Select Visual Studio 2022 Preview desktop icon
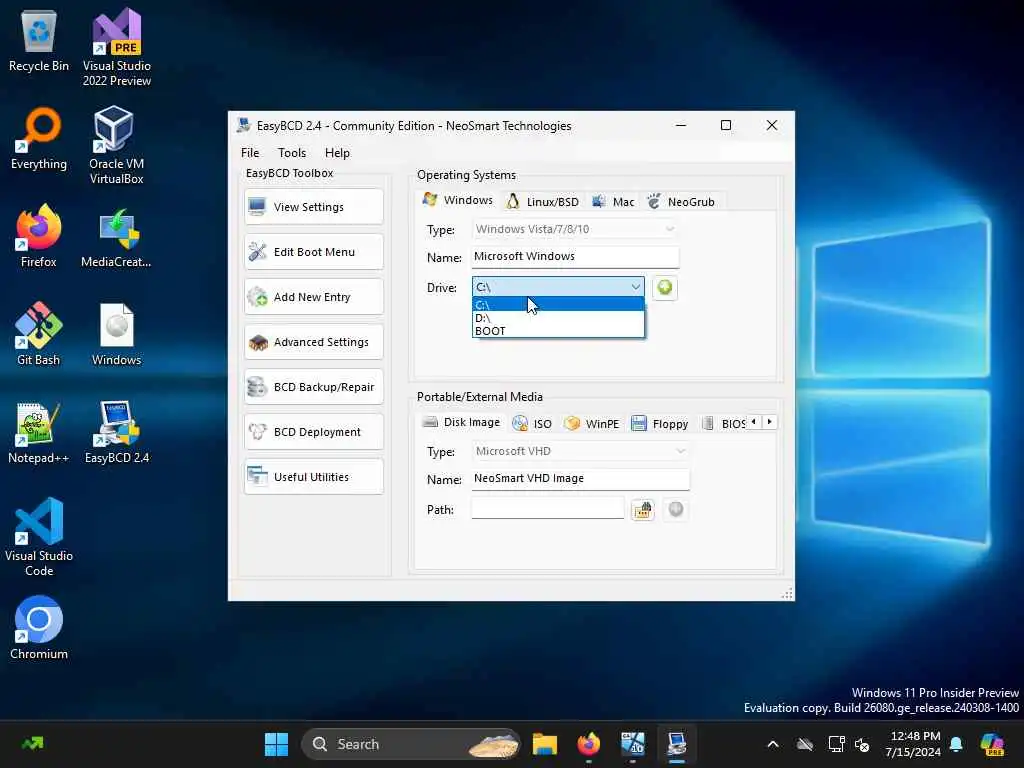Viewport: 1024px width, 768px height. coord(117,48)
